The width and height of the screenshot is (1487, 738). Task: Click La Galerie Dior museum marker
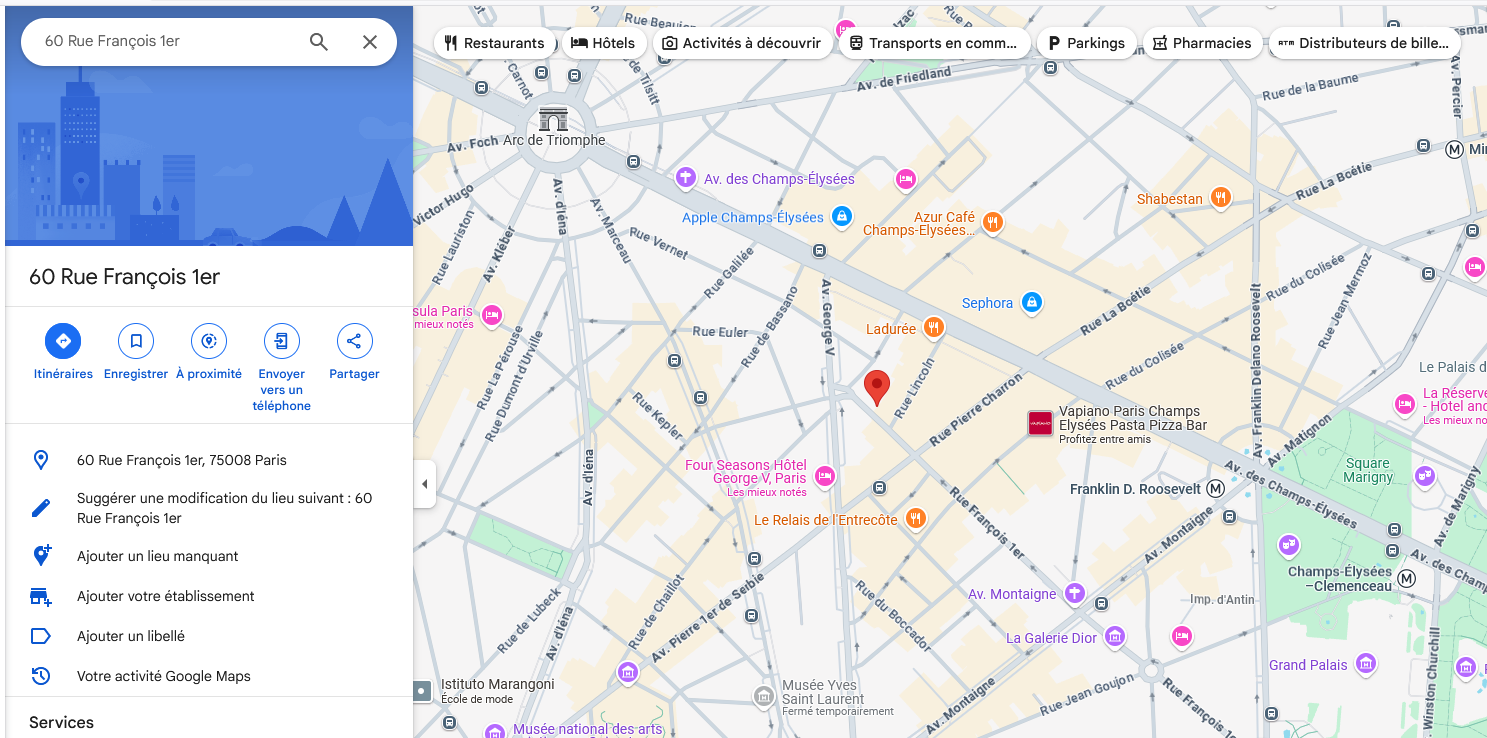point(1115,636)
